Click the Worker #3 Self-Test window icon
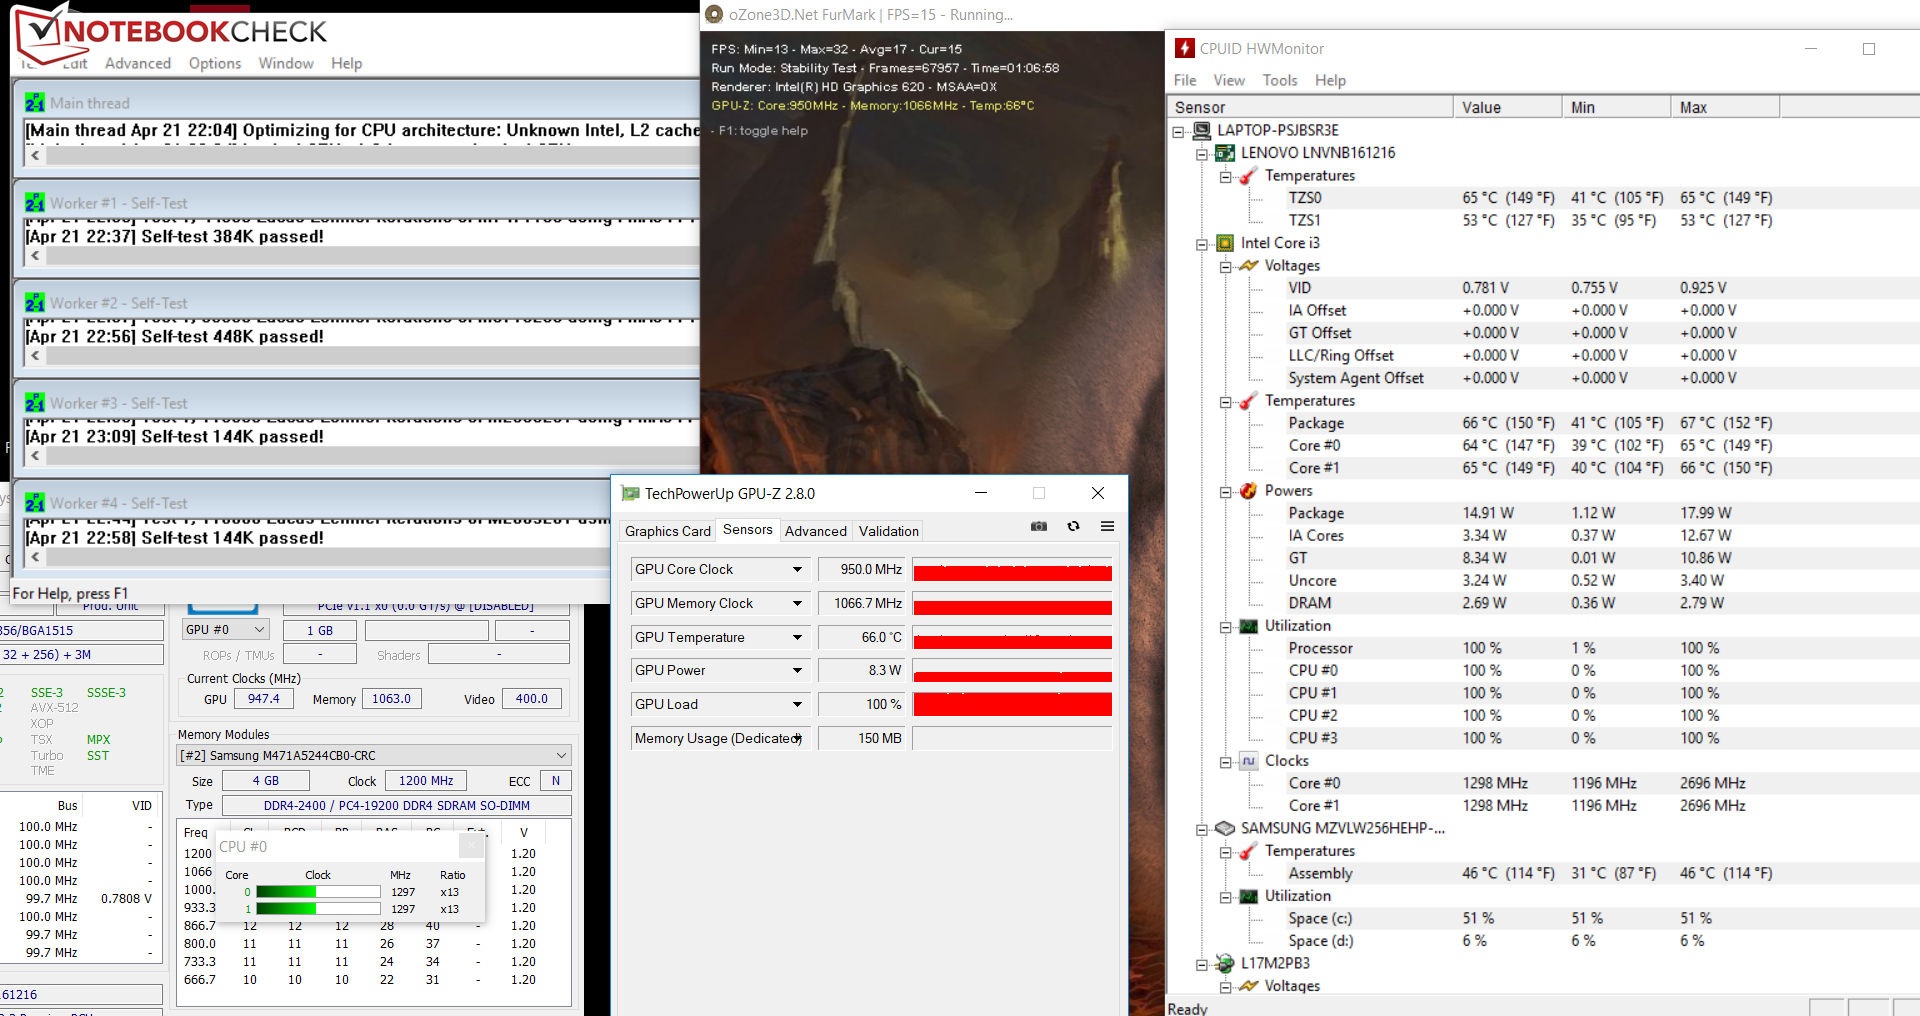The height and width of the screenshot is (1016, 1920). 35,402
